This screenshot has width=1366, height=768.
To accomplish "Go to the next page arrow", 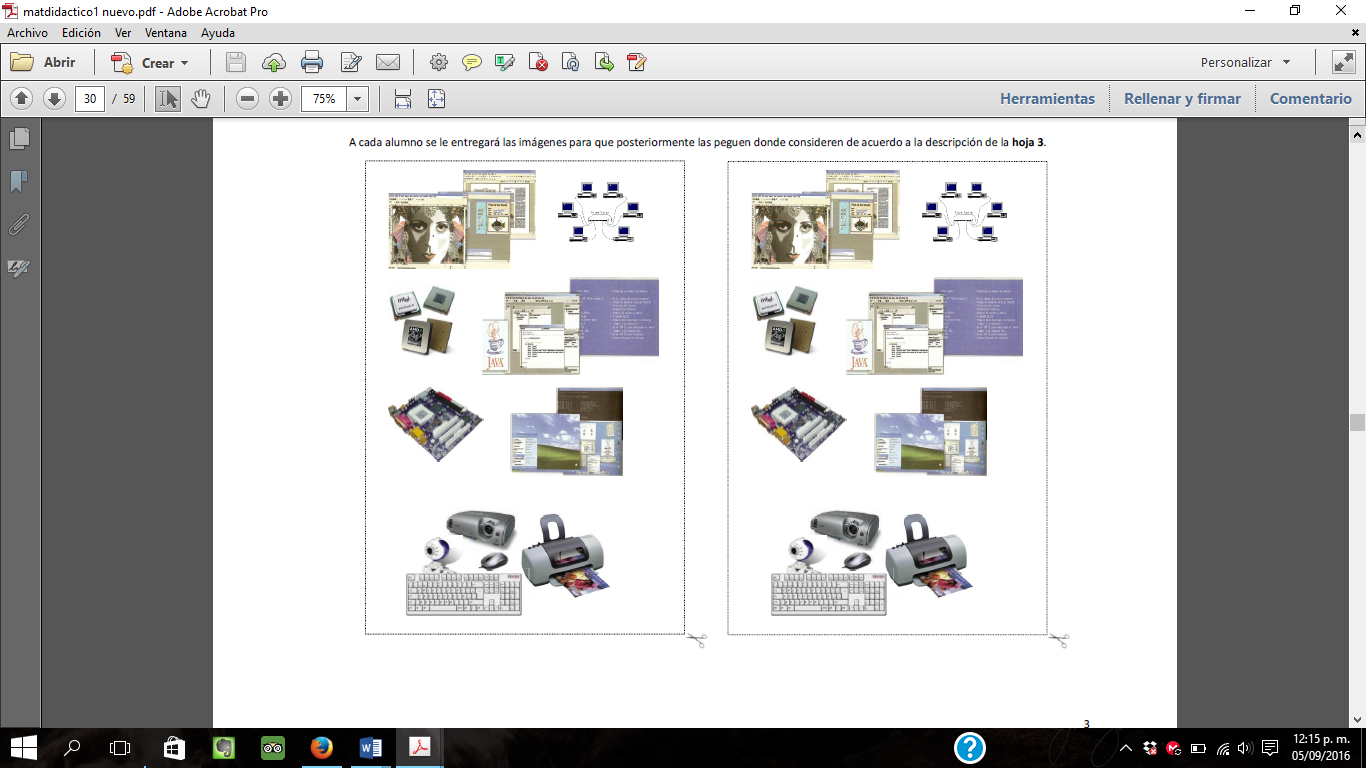I will (x=55, y=99).
